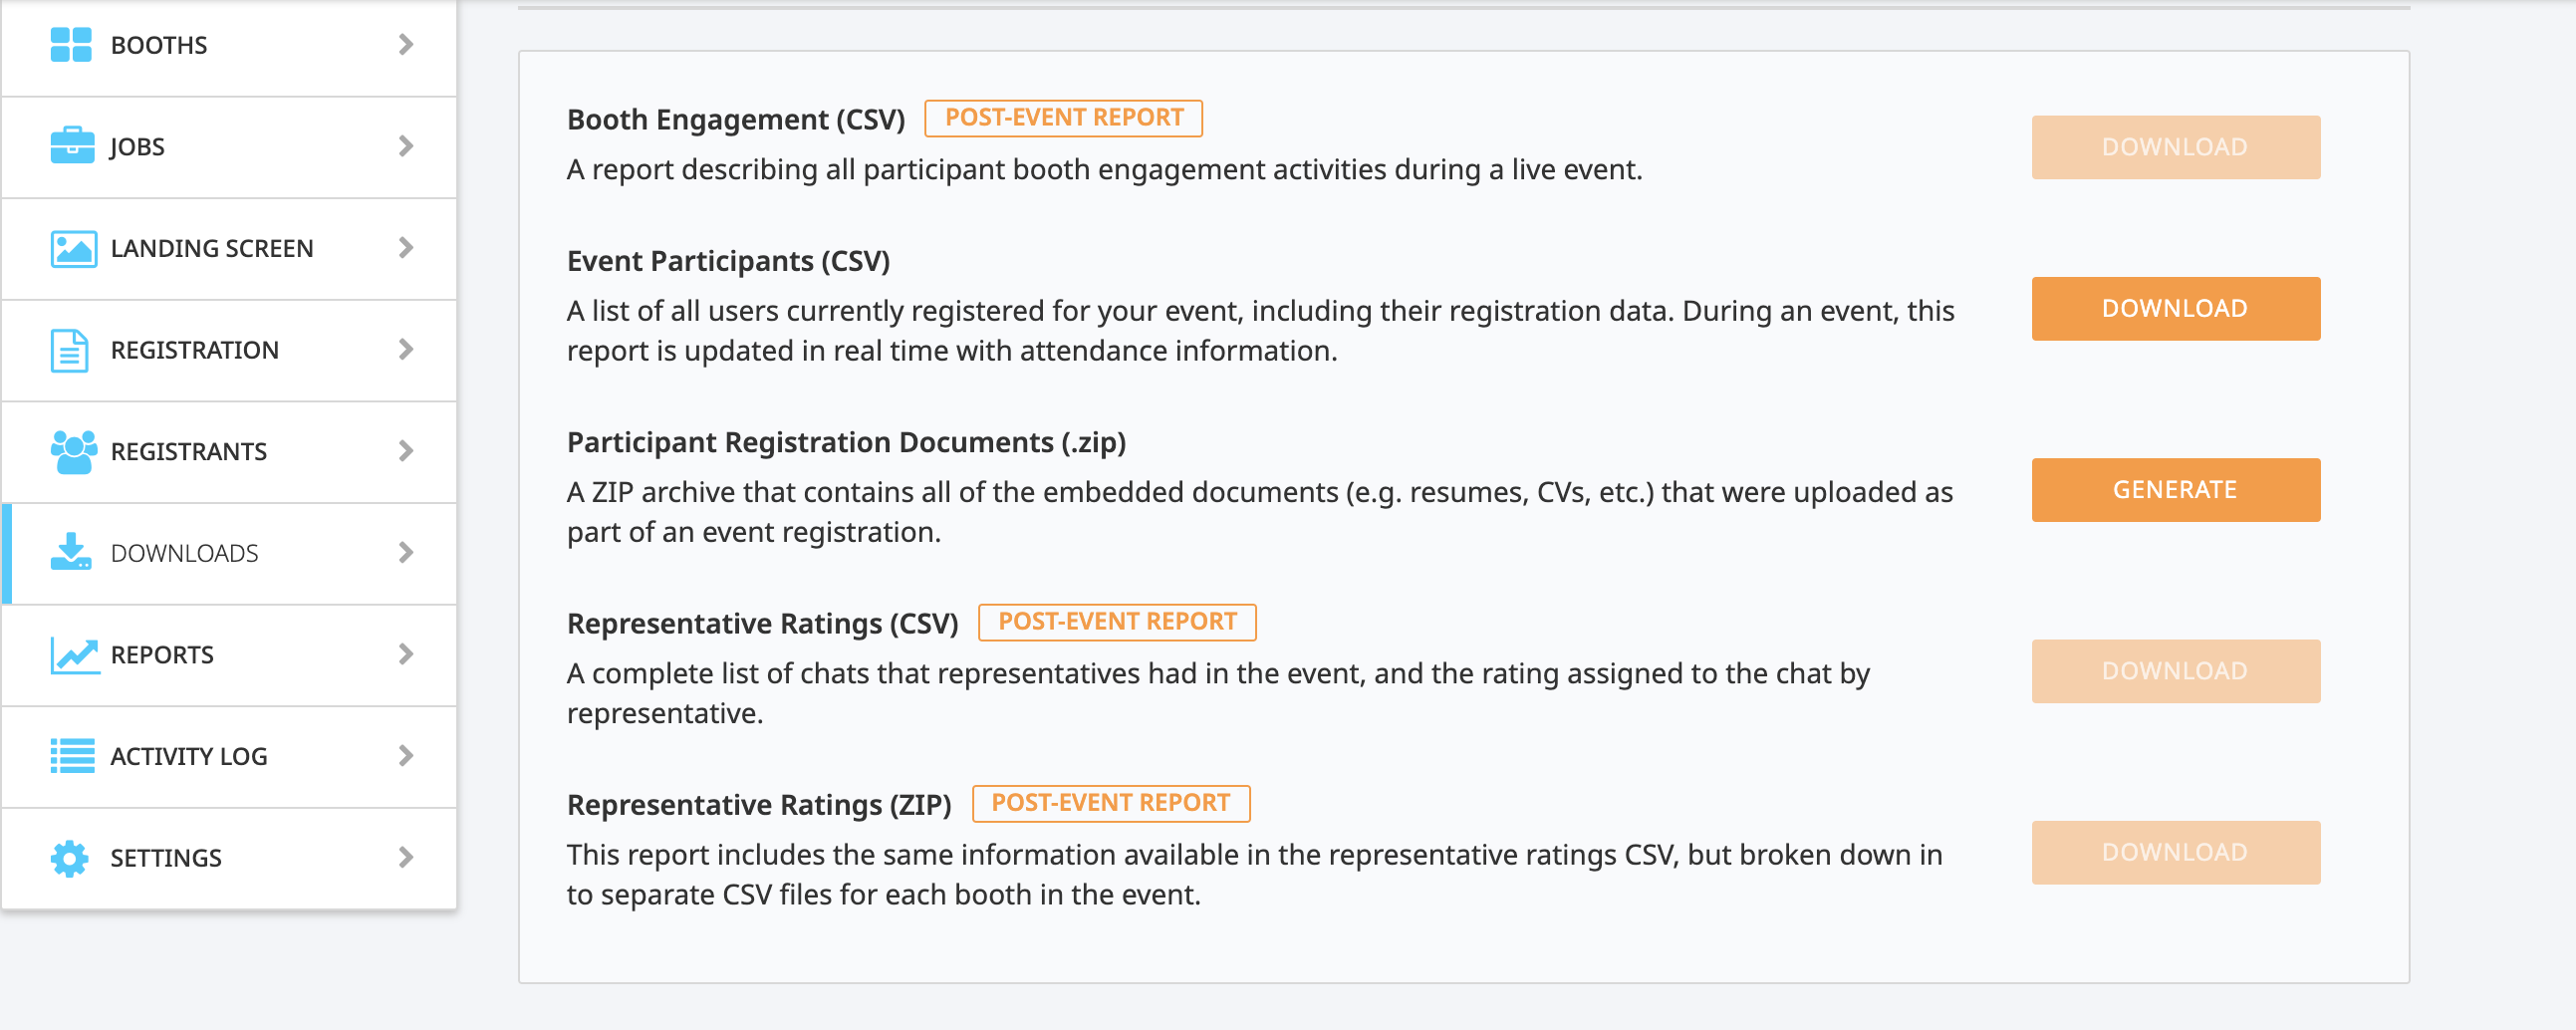2576x1030 pixels.
Task: Open the Landing Screen menu item
Action: [229, 248]
